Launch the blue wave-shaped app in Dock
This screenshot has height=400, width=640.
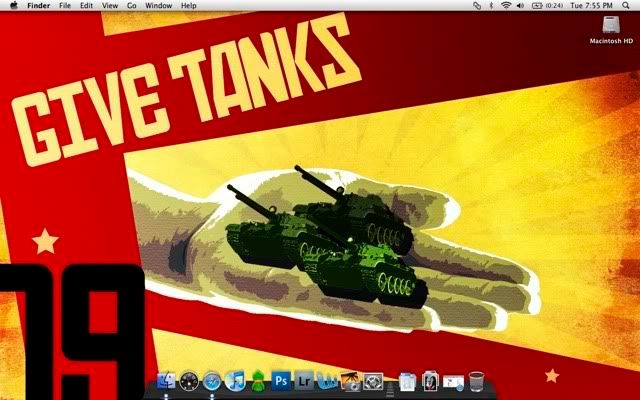point(328,381)
